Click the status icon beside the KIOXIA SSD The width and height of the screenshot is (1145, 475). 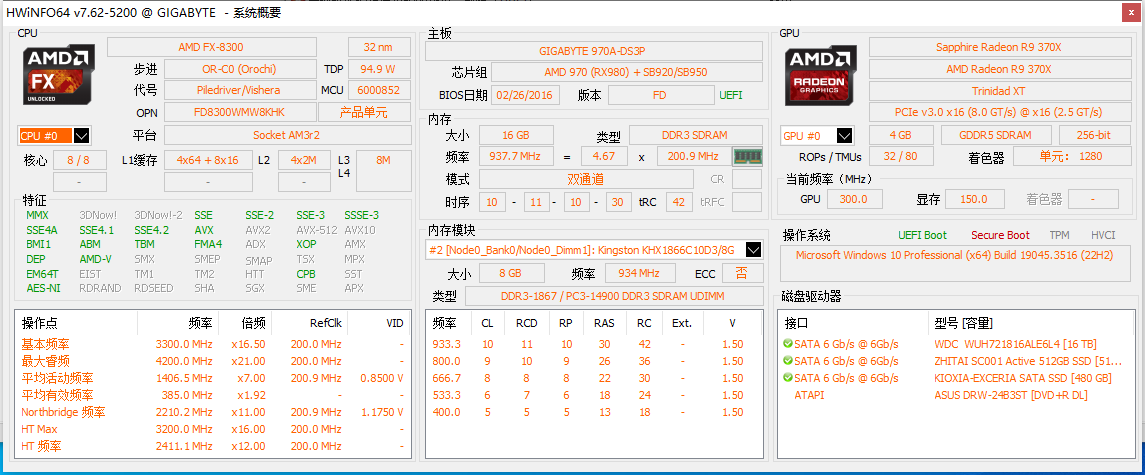tap(788, 378)
